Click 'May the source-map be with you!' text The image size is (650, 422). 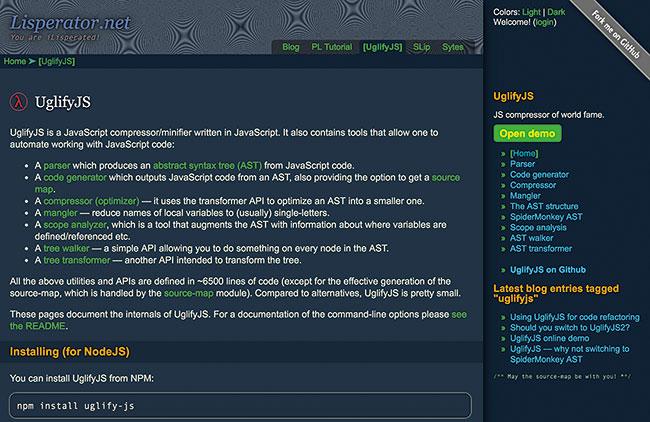tap(562, 376)
